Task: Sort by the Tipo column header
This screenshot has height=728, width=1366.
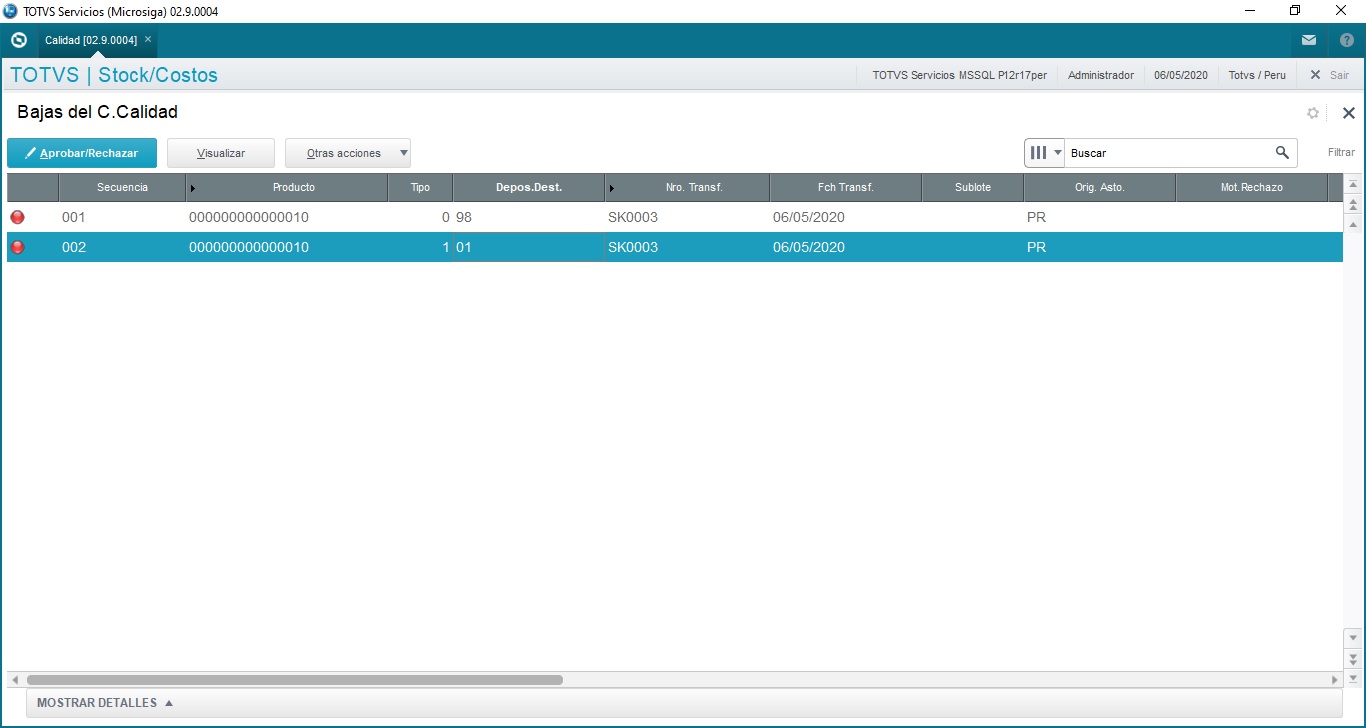Action: [420, 187]
